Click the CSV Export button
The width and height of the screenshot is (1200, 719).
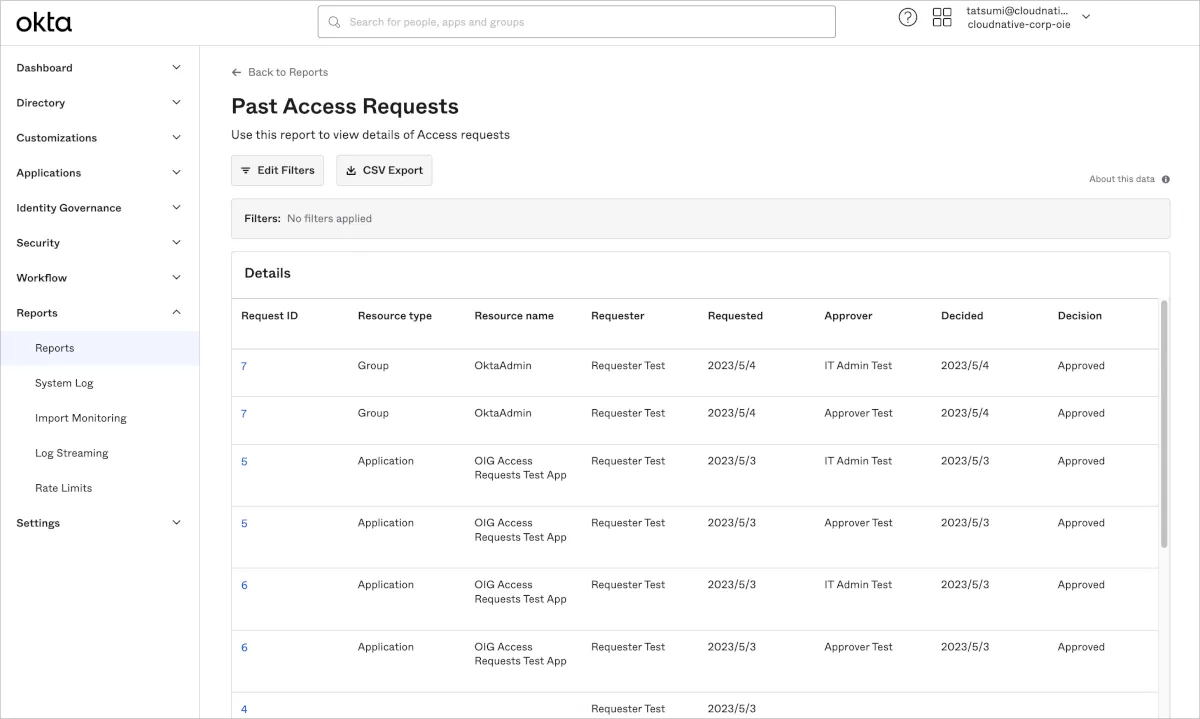[384, 170]
